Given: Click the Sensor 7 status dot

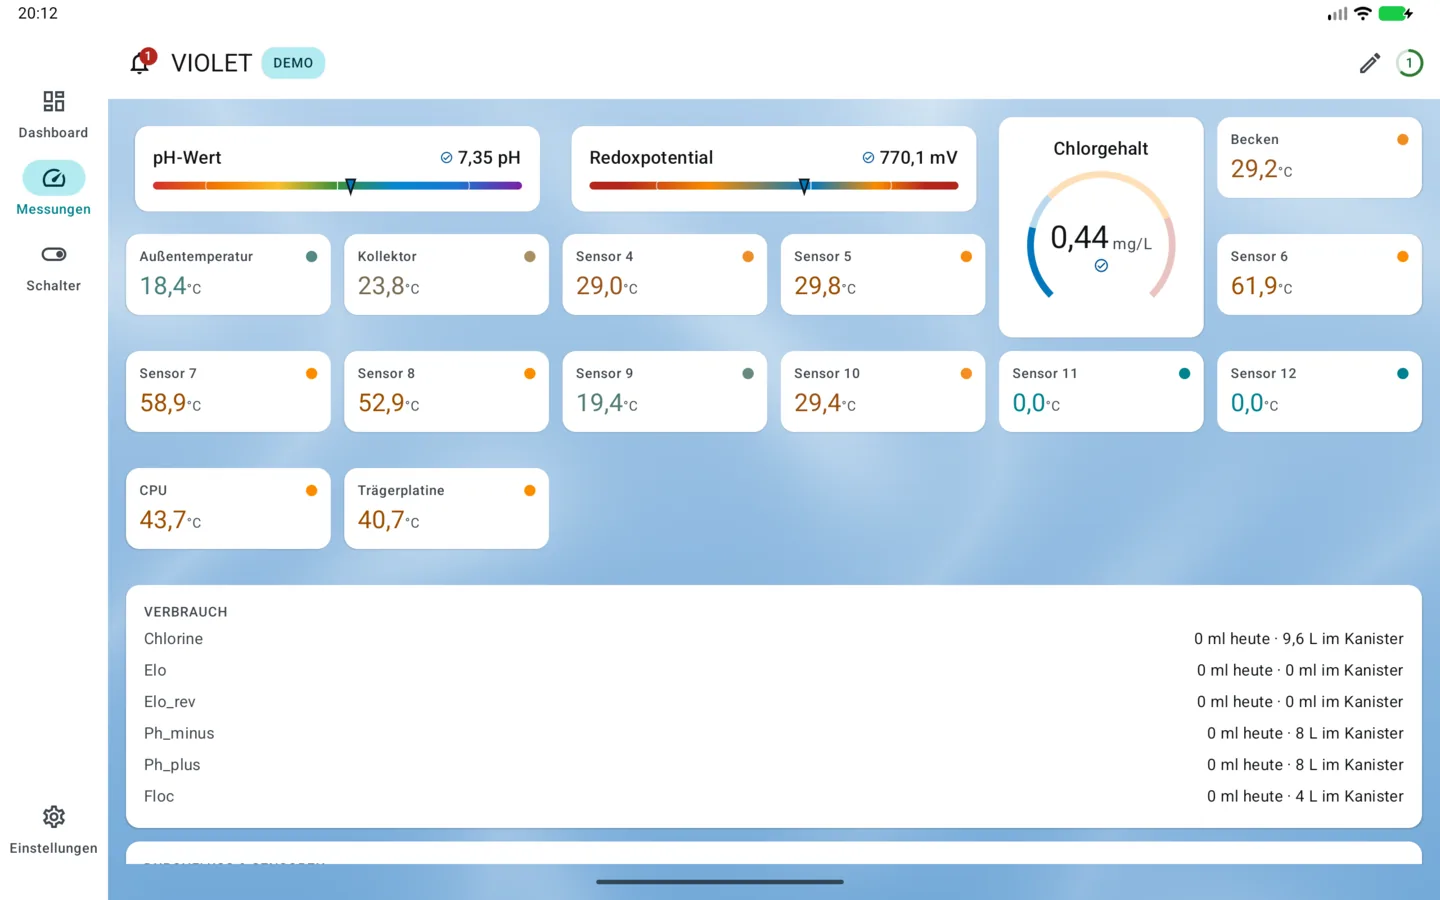Looking at the screenshot, I should [x=311, y=374].
